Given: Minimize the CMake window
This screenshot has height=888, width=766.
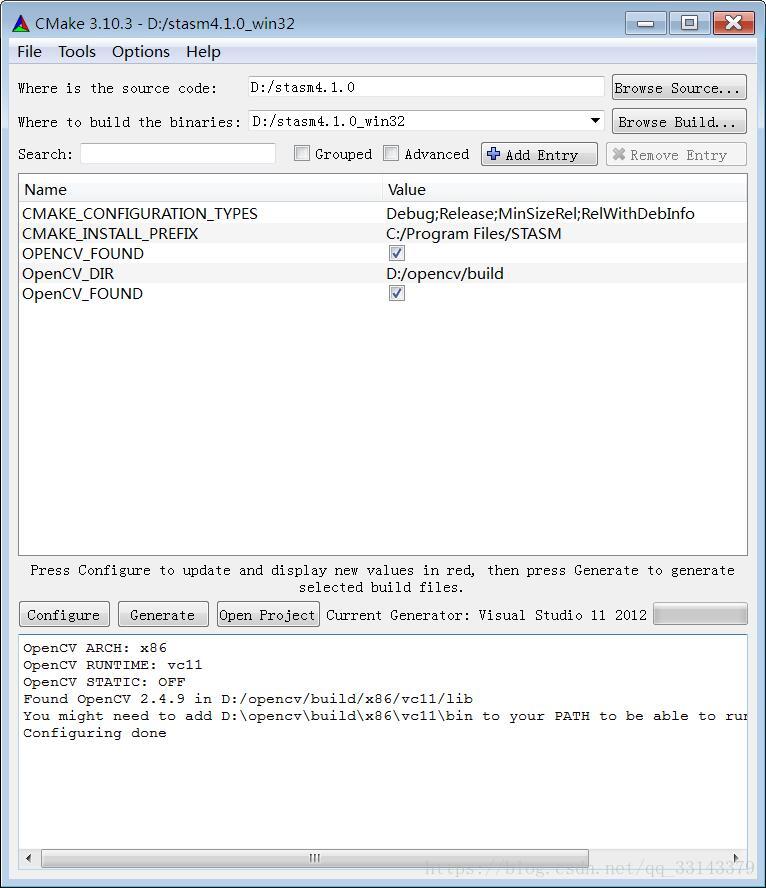Looking at the screenshot, I should 645,23.
